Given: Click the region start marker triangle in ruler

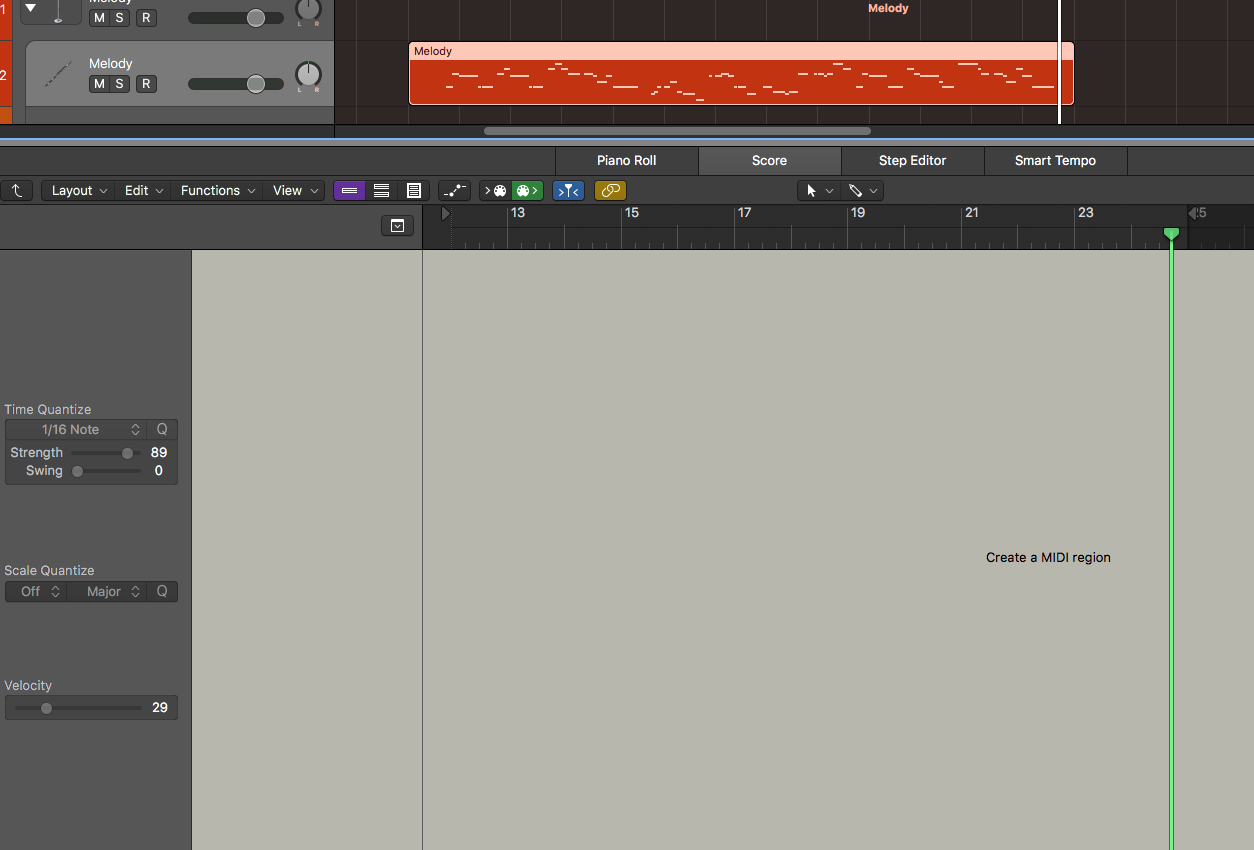Looking at the screenshot, I should (446, 213).
